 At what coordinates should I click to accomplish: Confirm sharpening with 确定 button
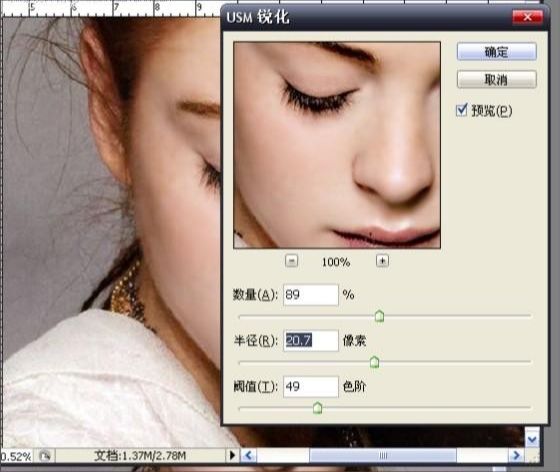[x=496, y=52]
